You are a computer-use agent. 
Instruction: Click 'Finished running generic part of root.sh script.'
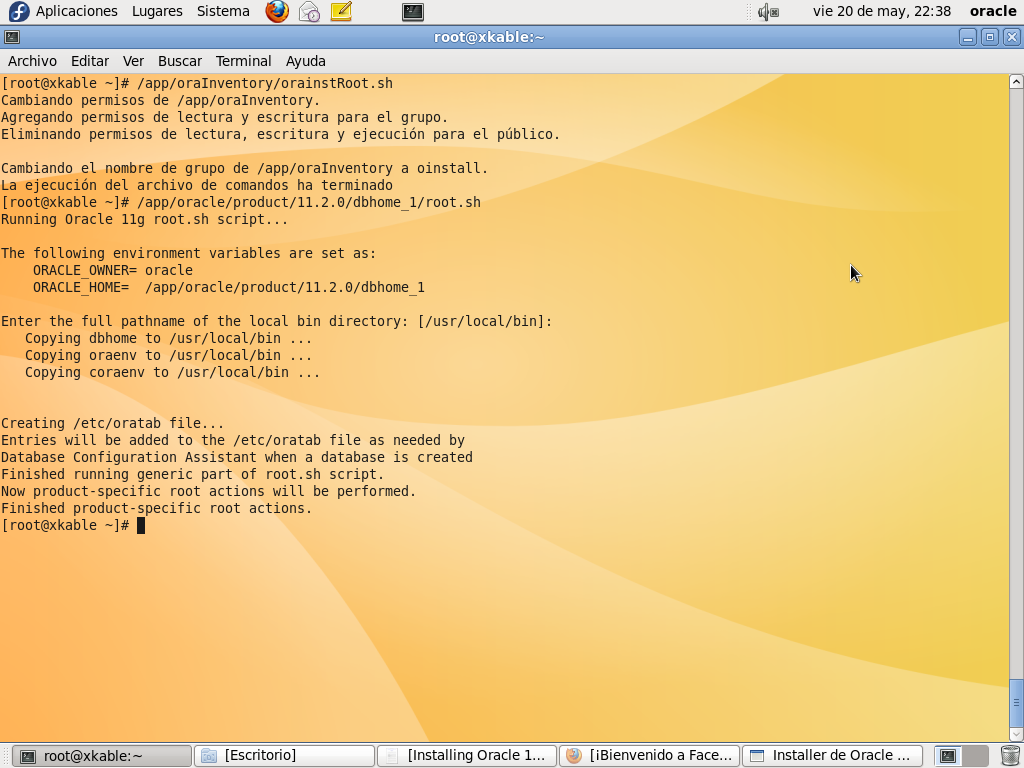tap(193, 474)
